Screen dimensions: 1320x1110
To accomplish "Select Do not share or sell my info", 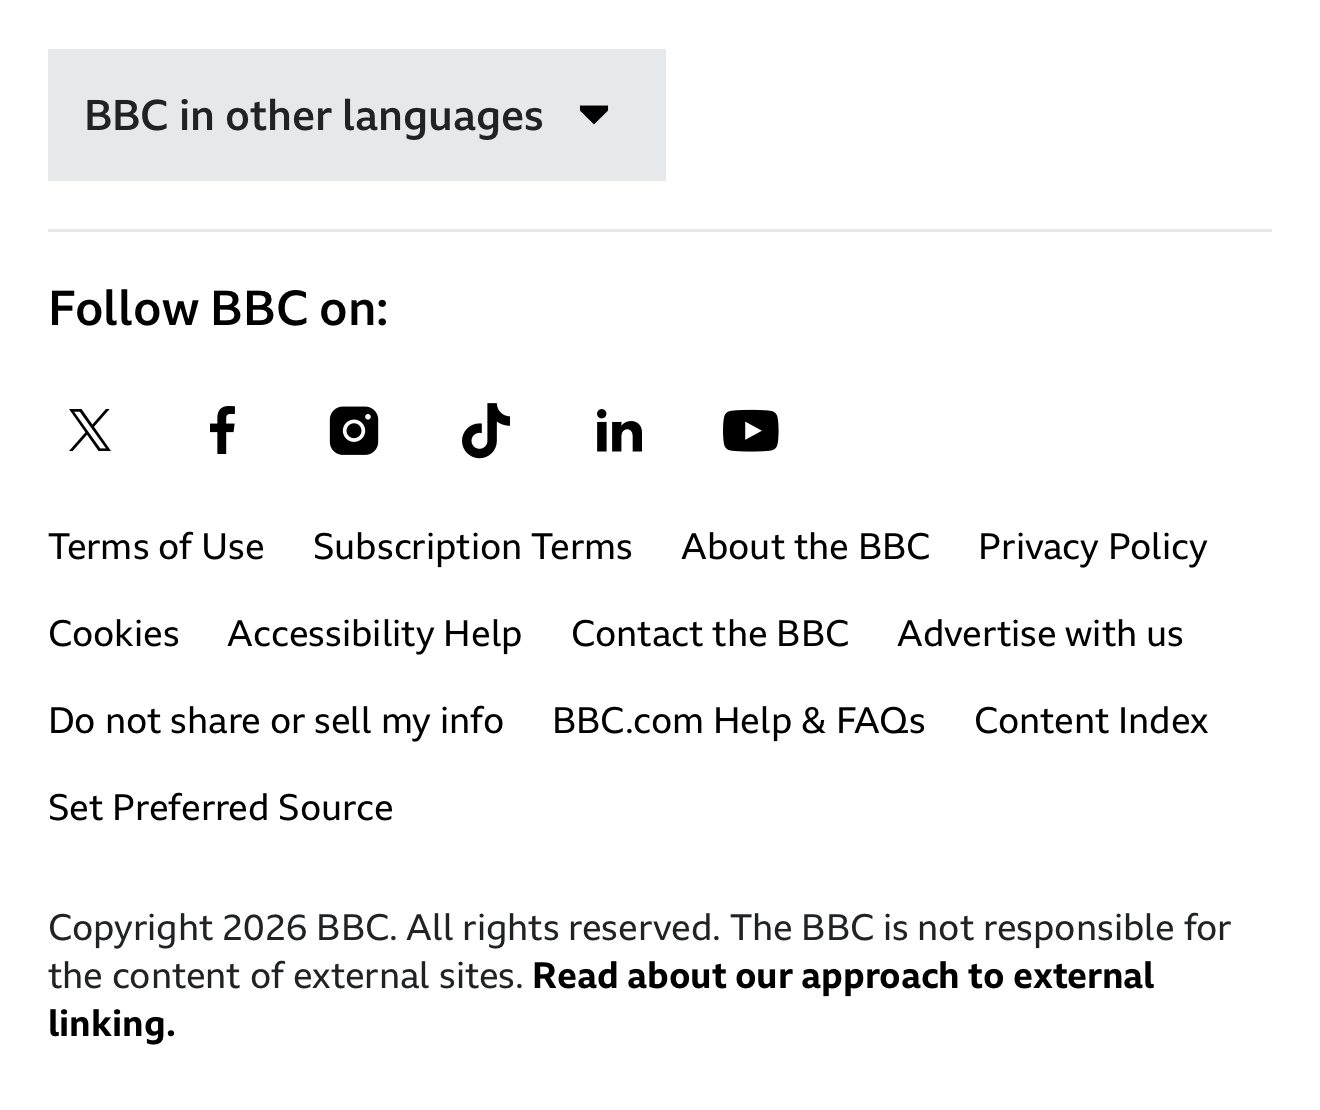I will pyautogui.click(x=276, y=721).
